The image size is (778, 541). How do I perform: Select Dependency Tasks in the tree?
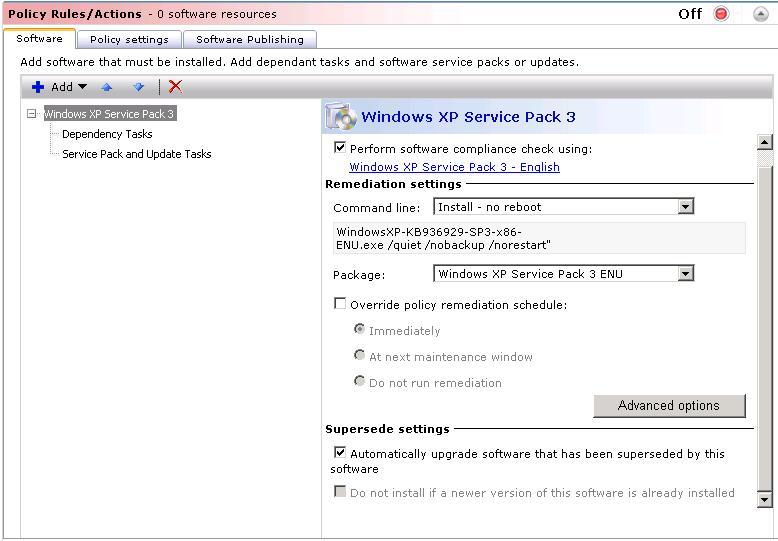pyautogui.click(x=107, y=134)
